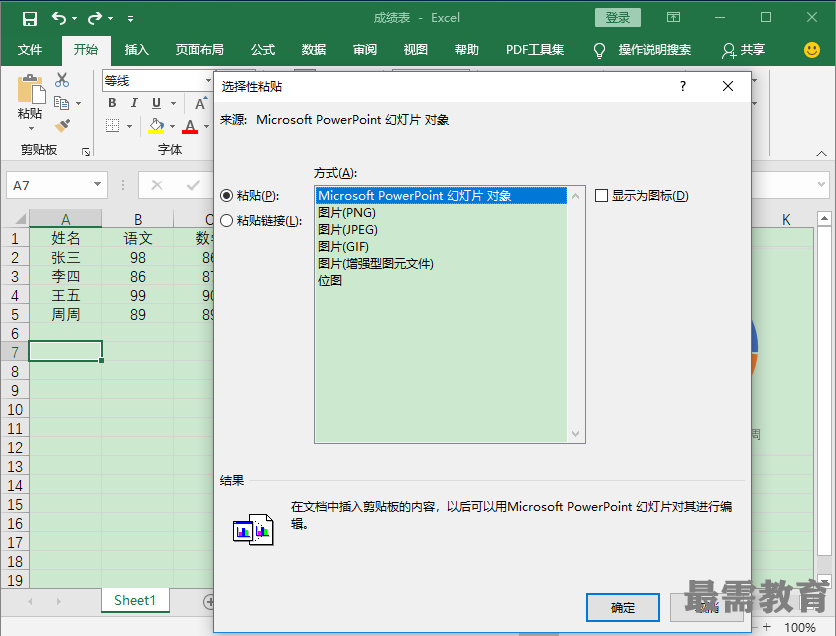Screen dimensions: 836x636
Task: Open the Paste button dropdown arrow
Action: pos(31,128)
